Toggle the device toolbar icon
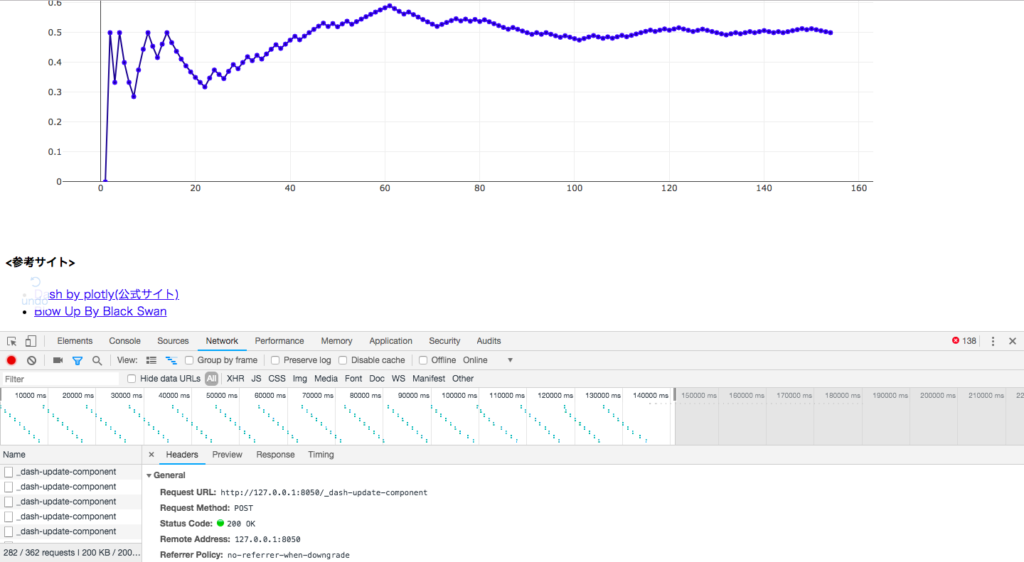The height and width of the screenshot is (562, 1024). (x=30, y=341)
